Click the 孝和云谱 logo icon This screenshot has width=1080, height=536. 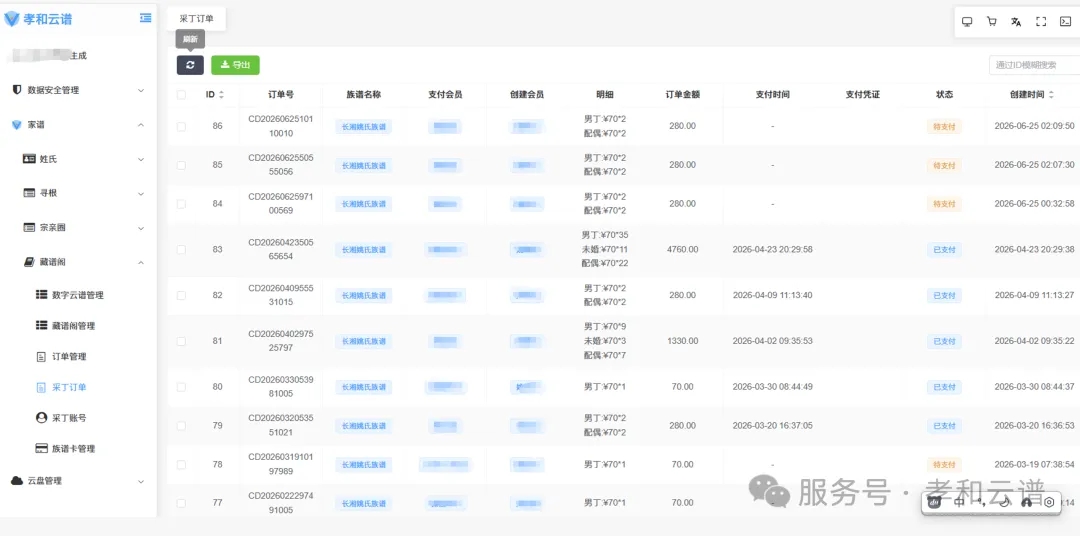point(12,19)
